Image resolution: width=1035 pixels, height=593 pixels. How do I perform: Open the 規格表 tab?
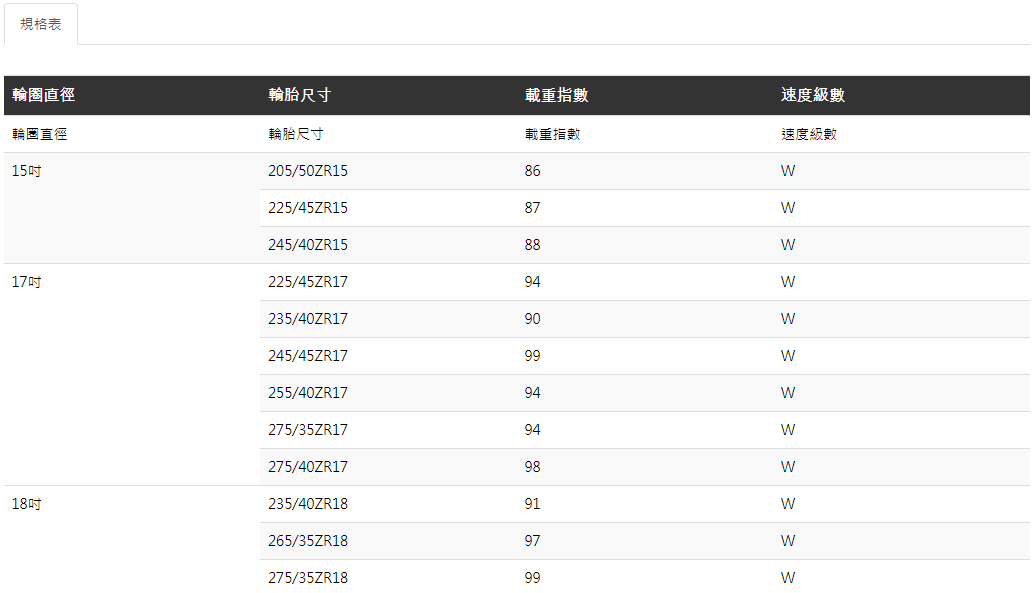tap(41, 24)
